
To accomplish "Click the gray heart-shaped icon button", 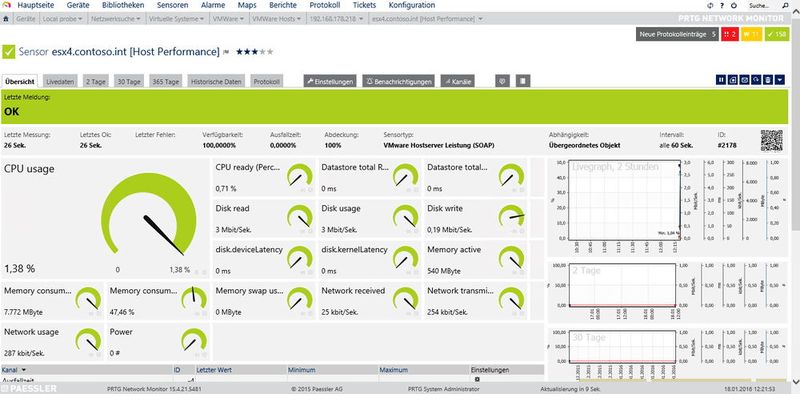I will (503, 81).
